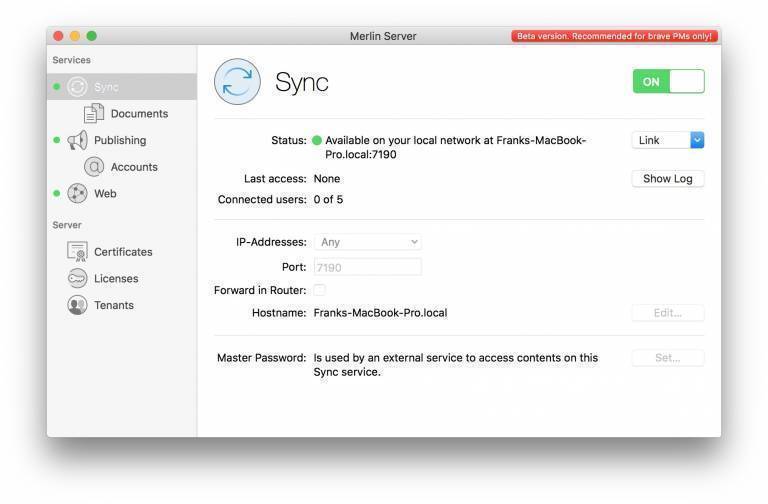768x504 pixels.
Task: Click hostname text Franks-MacBook-Pro.local
Action: click(380, 312)
